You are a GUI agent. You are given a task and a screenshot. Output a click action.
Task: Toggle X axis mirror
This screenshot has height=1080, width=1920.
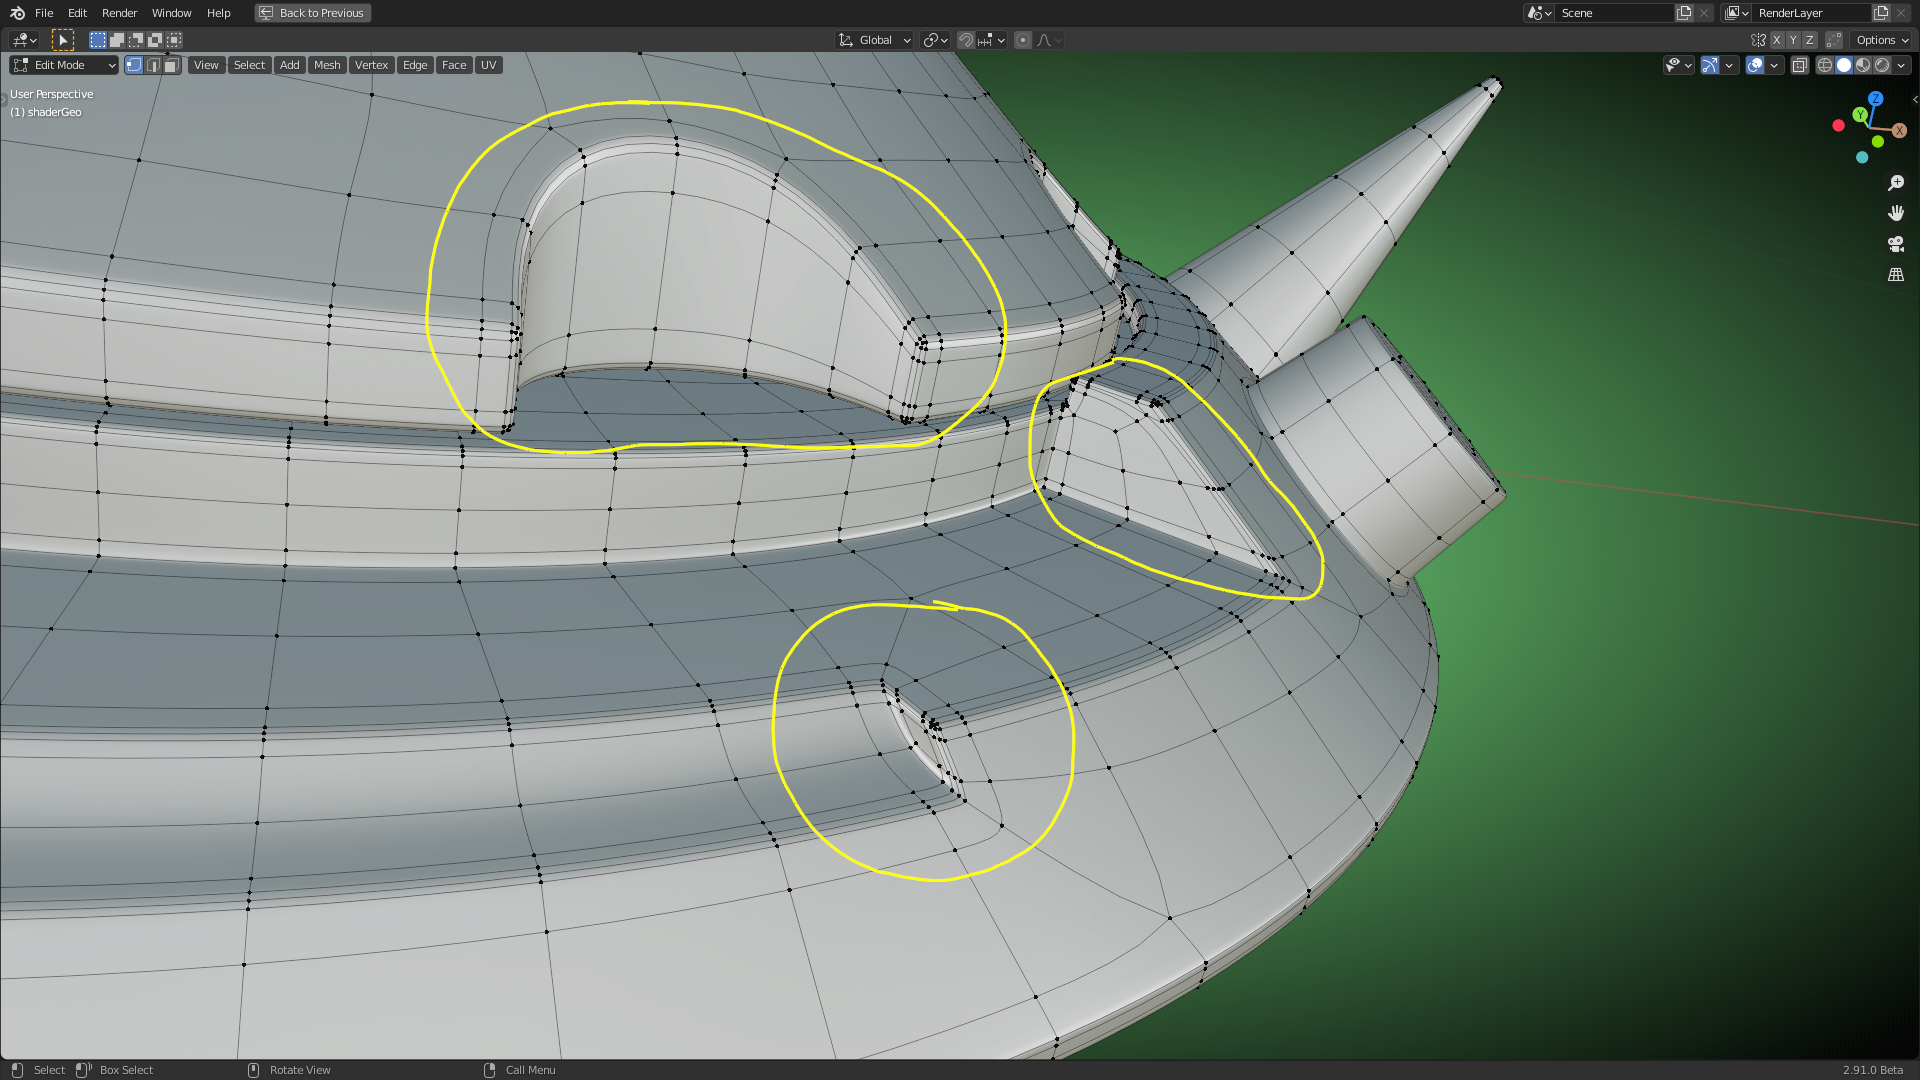1776,40
